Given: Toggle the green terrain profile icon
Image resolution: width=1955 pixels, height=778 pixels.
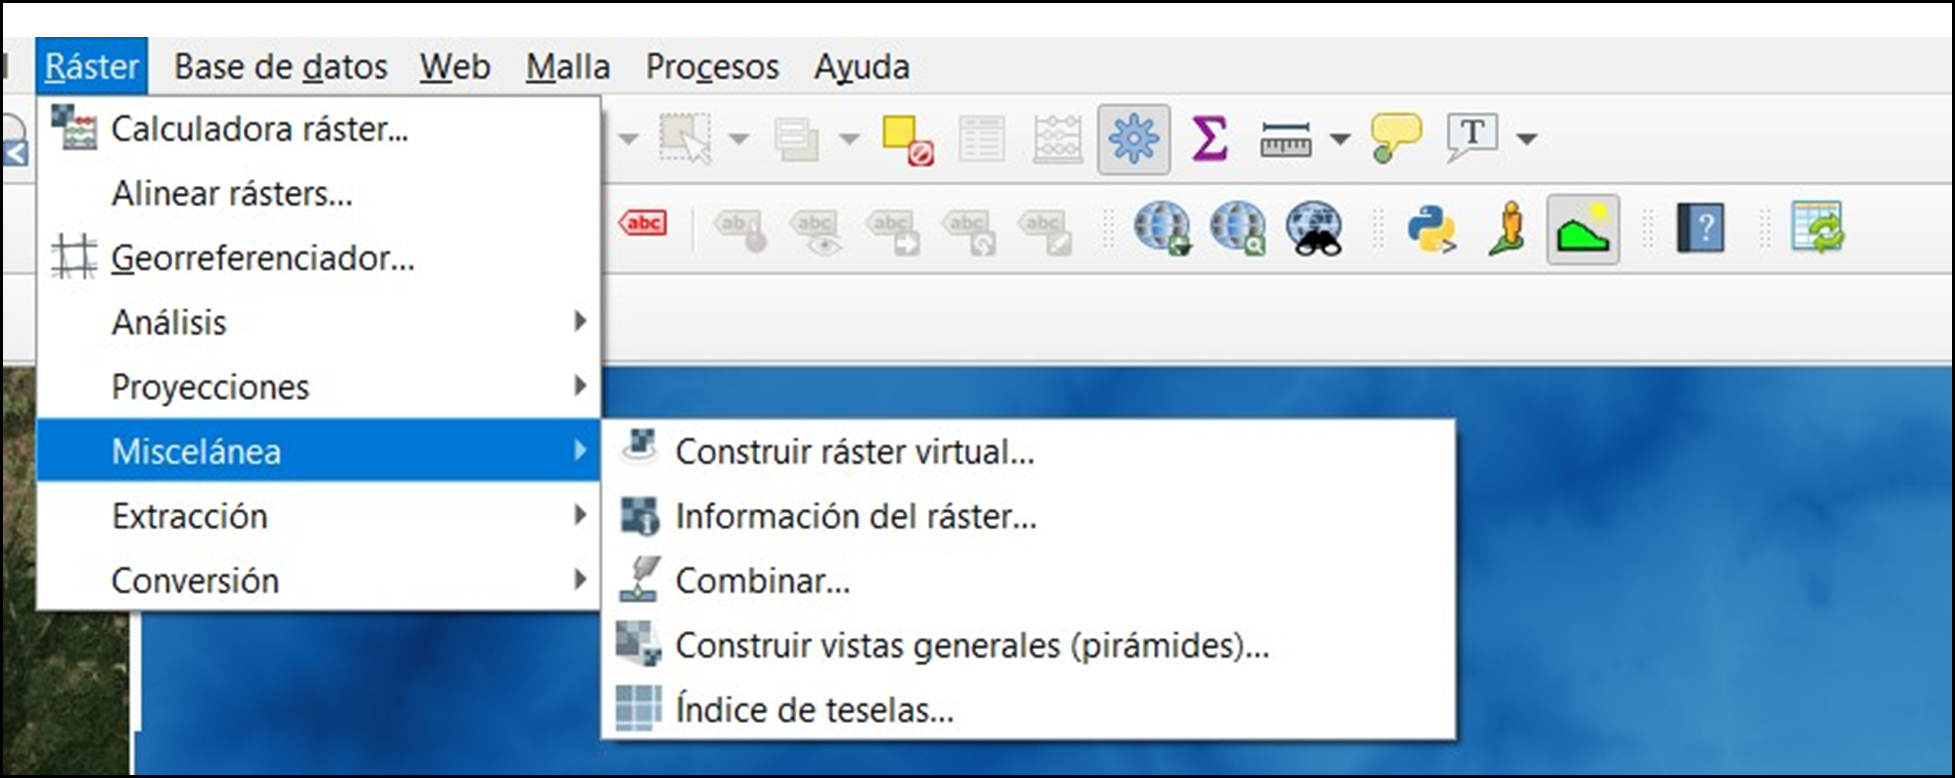Looking at the screenshot, I should coord(1583,230).
